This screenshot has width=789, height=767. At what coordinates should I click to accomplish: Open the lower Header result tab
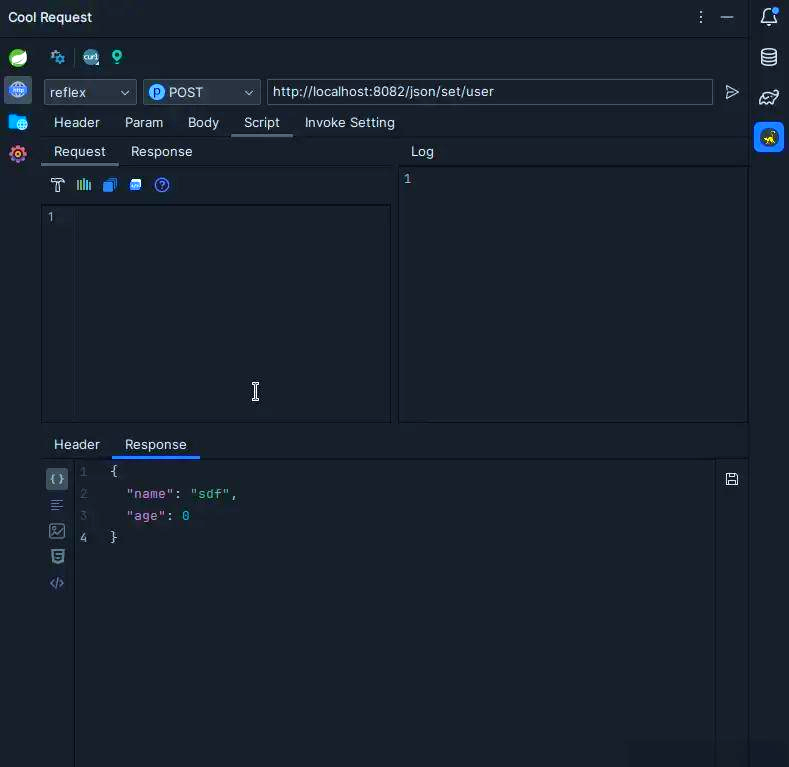pyautogui.click(x=76, y=444)
